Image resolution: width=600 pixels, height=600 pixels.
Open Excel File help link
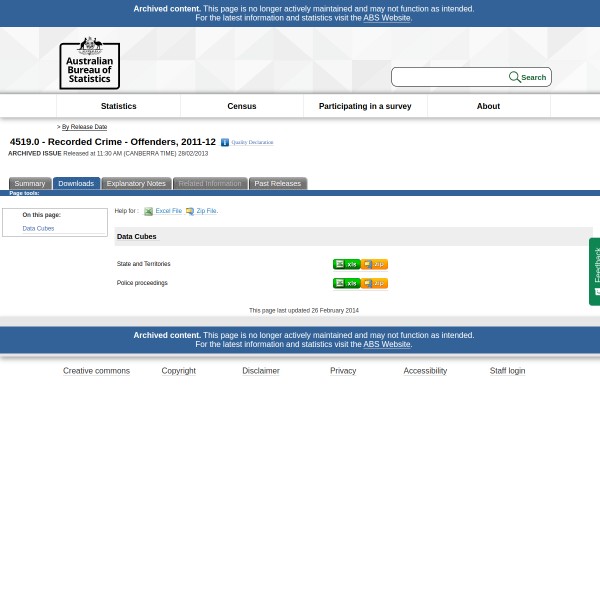(168, 211)
